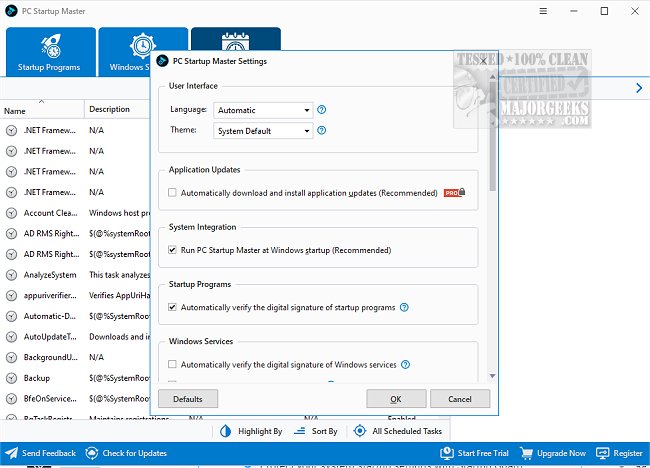Viewport: 650px width, 468px height.
Task: Click help icon next to Theme
Action: point(321,130)
